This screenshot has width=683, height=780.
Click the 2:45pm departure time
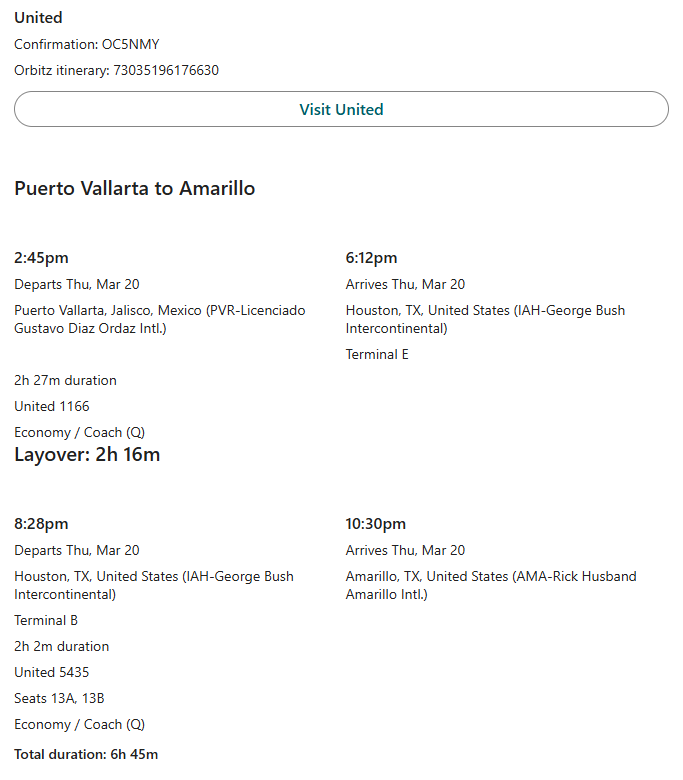point(41,258)
